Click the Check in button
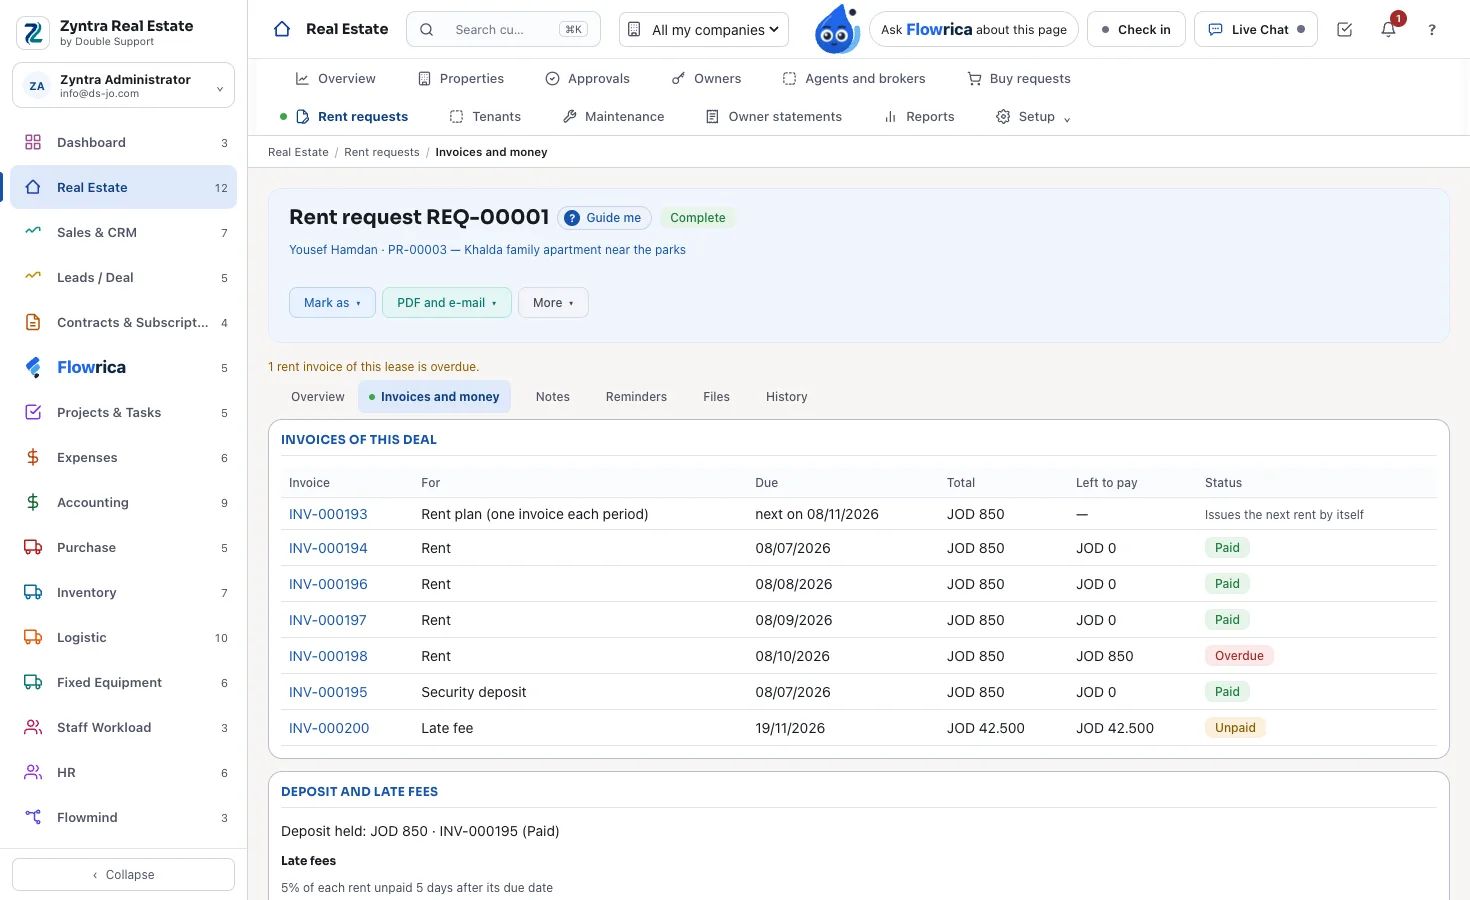The image size is (1470, 900). [x=1136, y=29]
